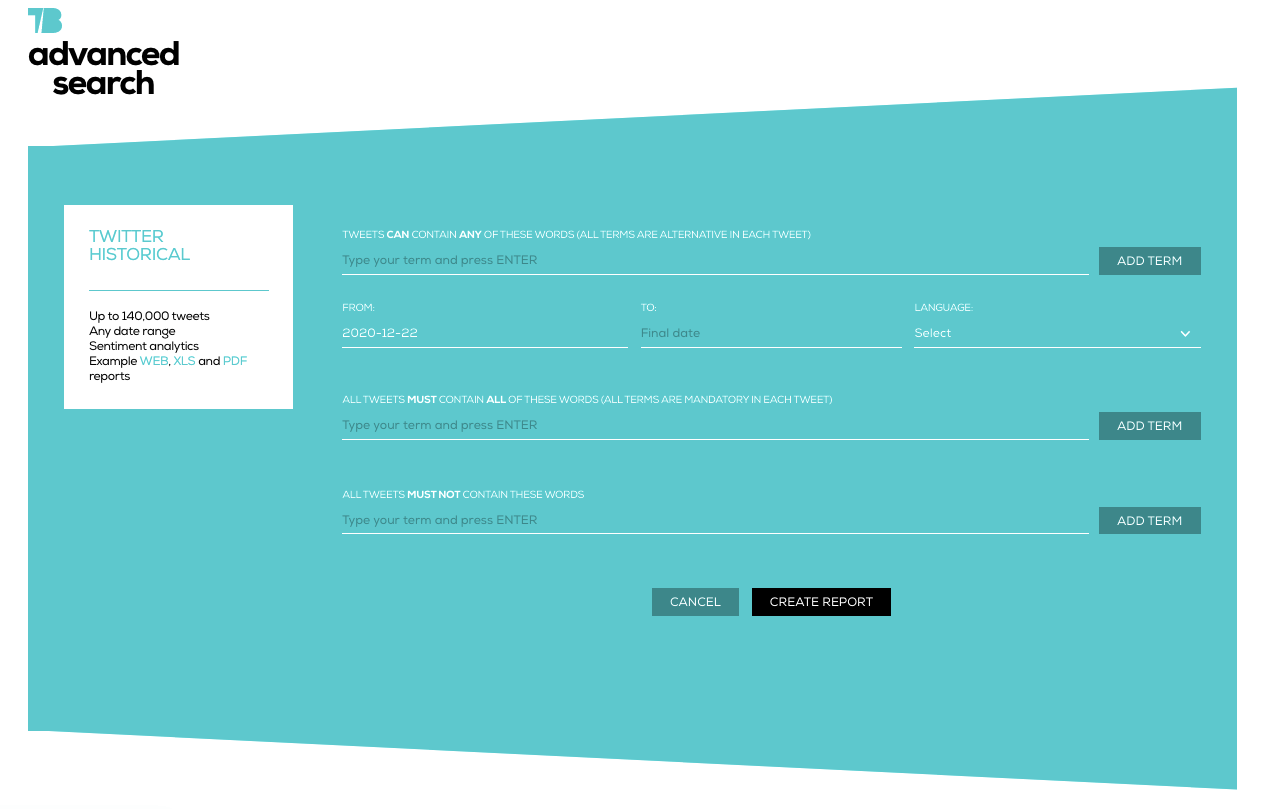1278x809 pixels.
Task: Click the Twitter Historical heading
Action: 139,245
